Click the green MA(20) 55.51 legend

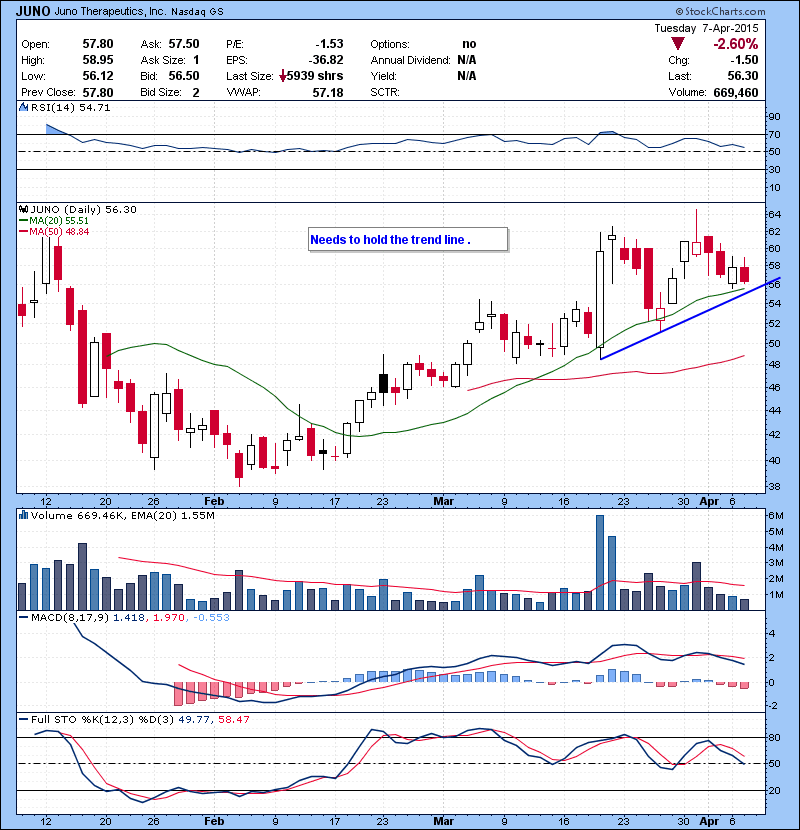(x=54, y=221)
